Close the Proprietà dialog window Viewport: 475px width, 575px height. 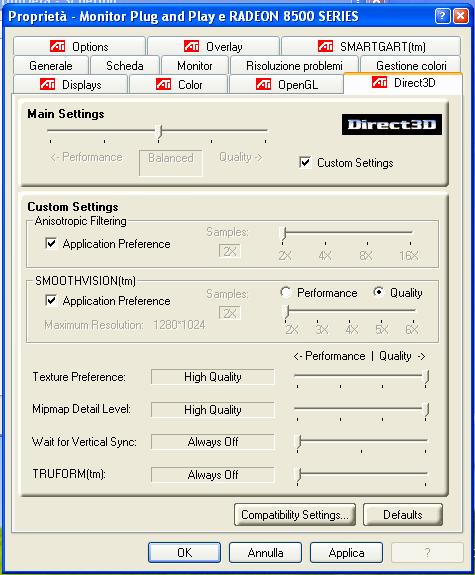(461, 16)
